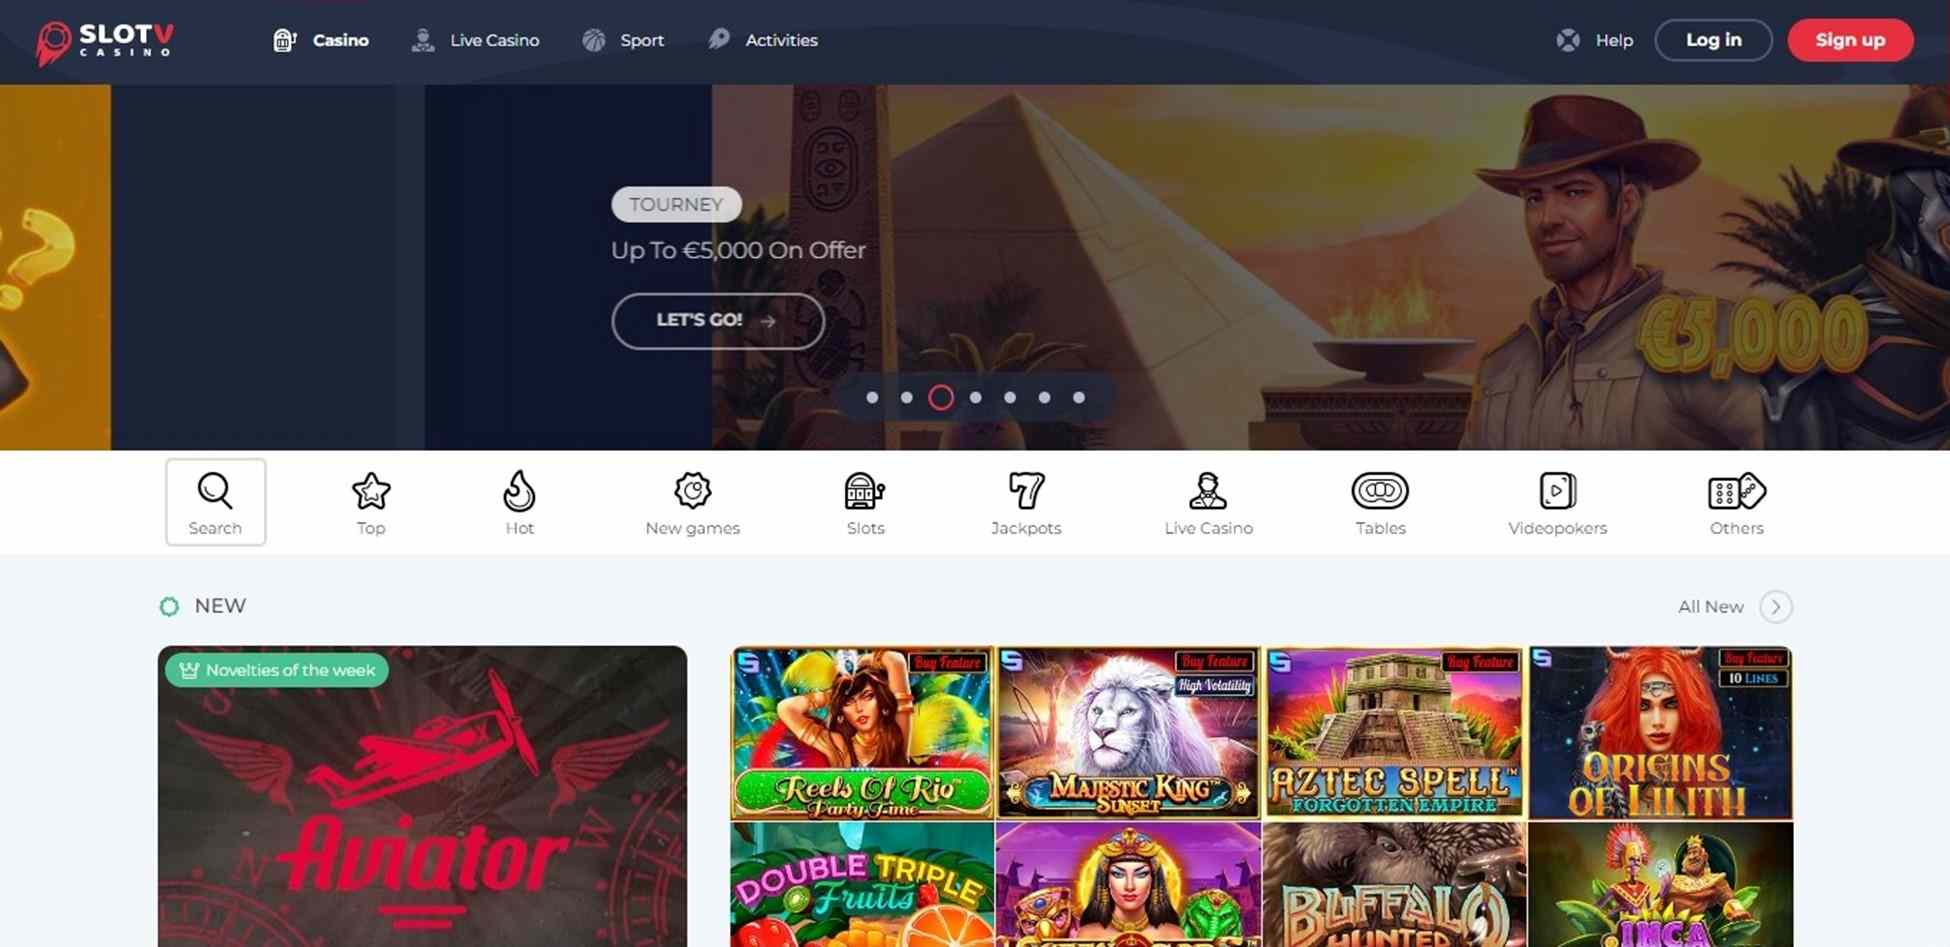Click the SlotV Casino logo
This screenshot has height=947, width=1950.
[x=105, y=43]
